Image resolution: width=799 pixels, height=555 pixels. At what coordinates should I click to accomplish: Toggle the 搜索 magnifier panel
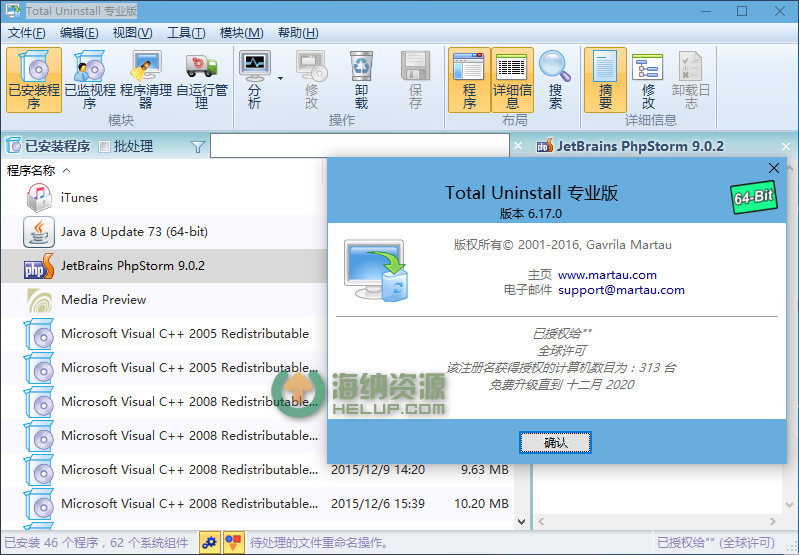pyautogui.click(x=555, y=80)
